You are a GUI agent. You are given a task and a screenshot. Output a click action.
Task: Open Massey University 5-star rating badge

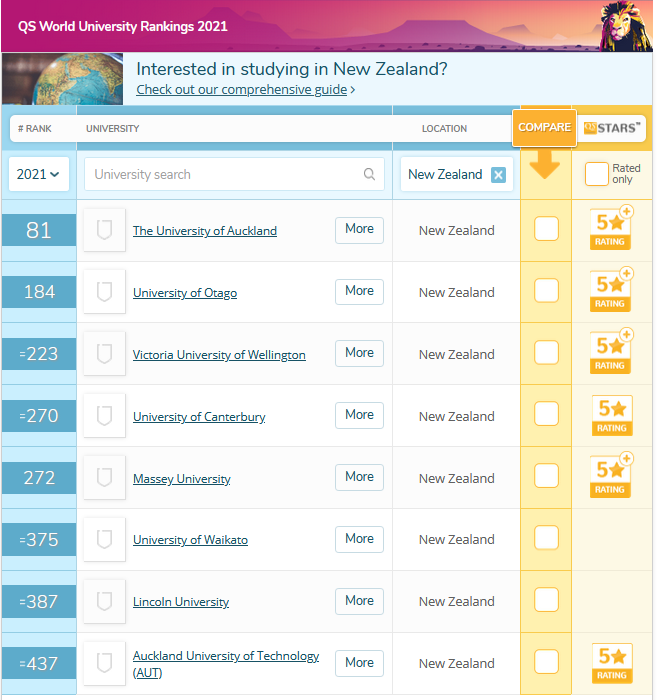[611, 475]
